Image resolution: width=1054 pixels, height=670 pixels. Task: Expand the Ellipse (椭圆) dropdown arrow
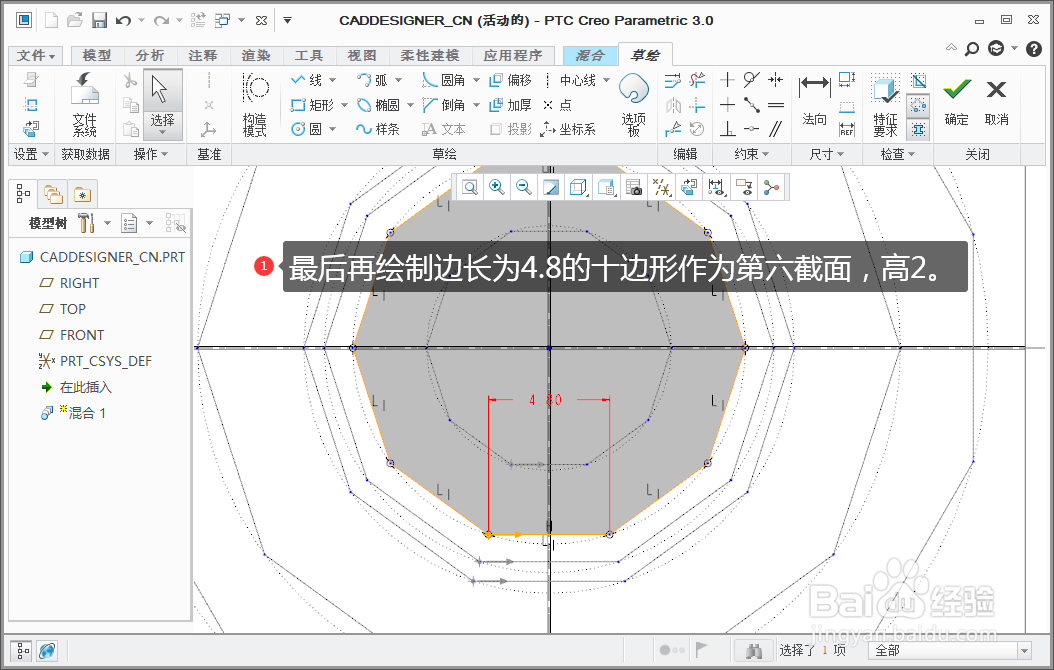click(x=410, y=105)
